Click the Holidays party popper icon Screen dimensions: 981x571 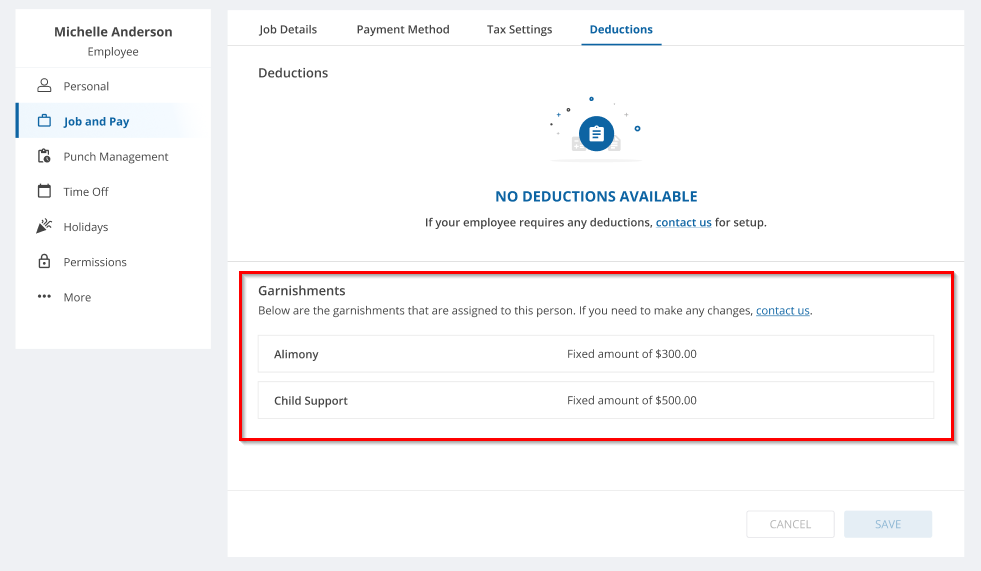[44, 226]
